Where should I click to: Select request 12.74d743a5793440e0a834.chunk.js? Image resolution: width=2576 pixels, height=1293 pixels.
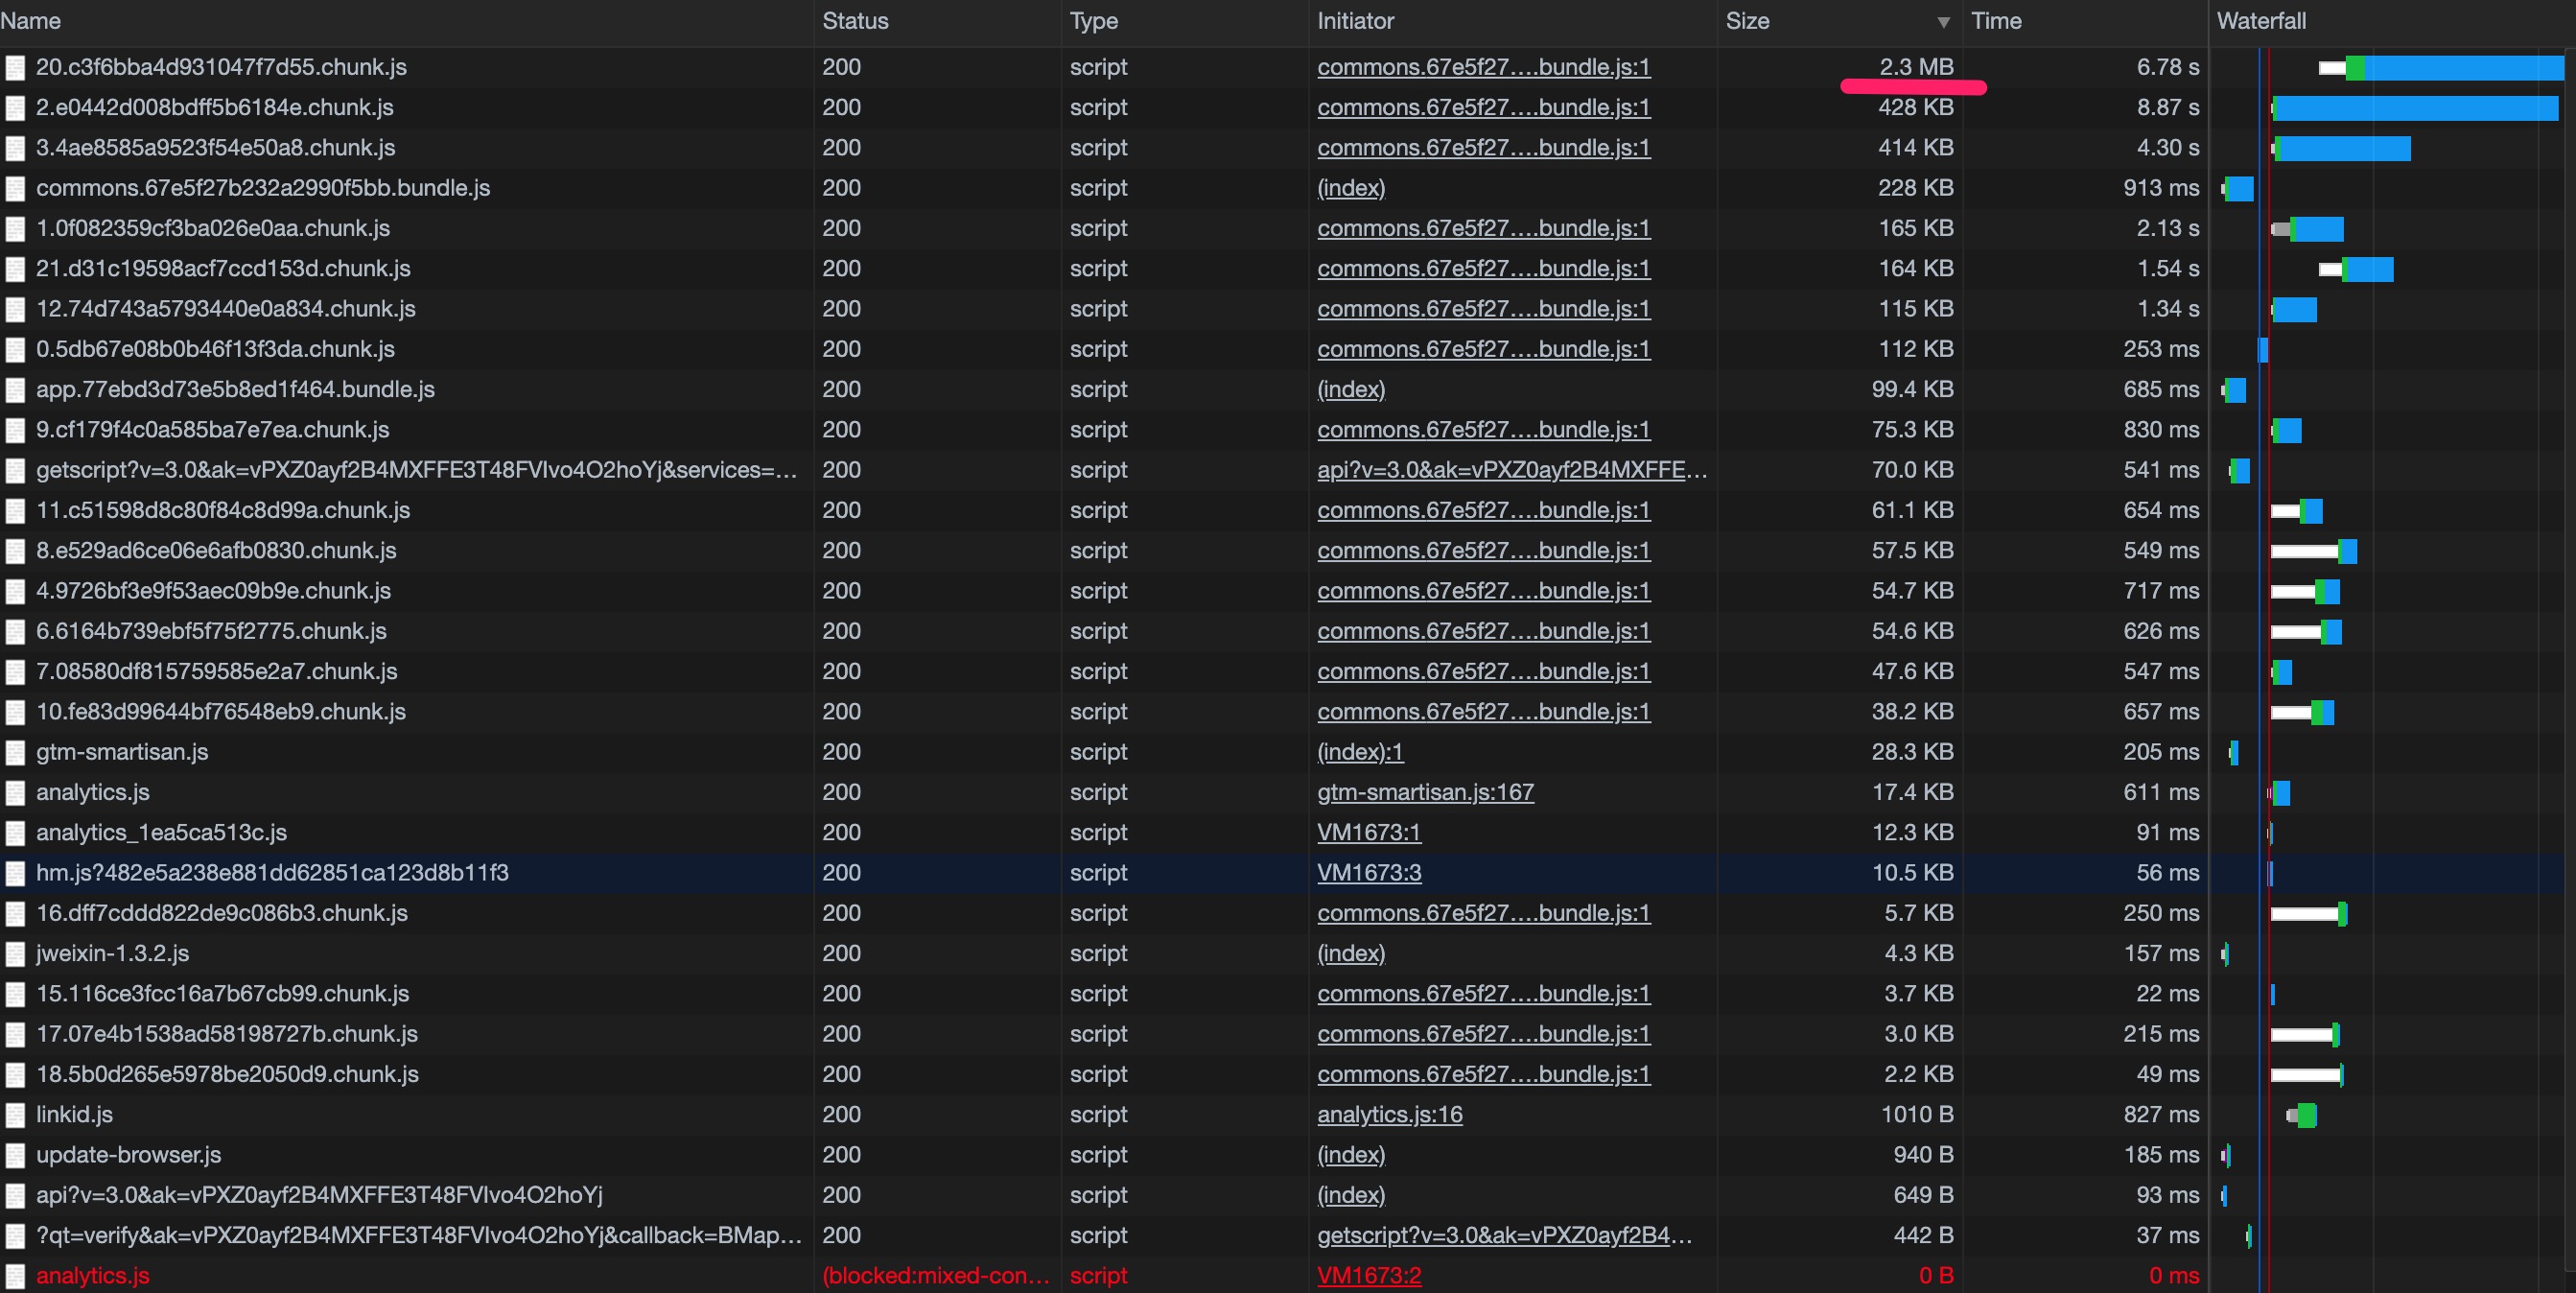(x=225, y=309)
